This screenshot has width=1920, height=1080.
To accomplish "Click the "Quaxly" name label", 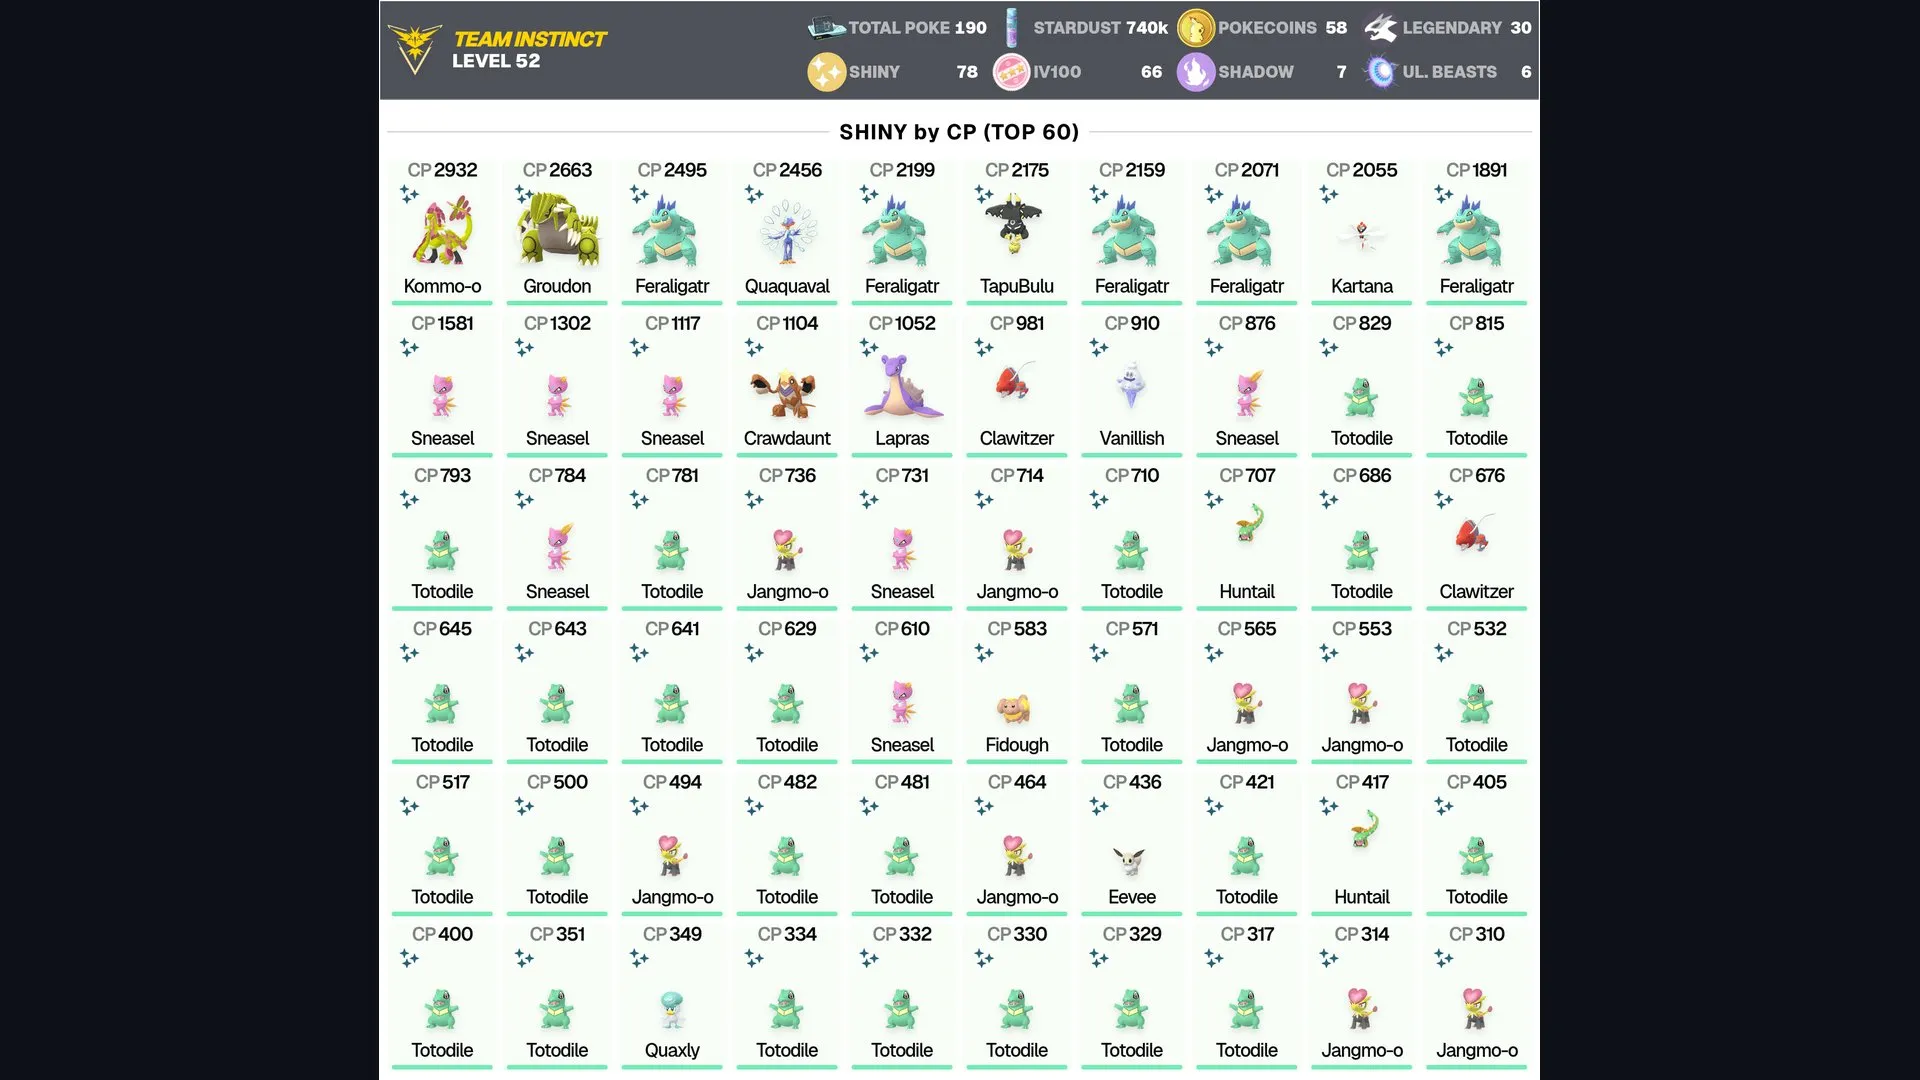I will pos(672,1050).
